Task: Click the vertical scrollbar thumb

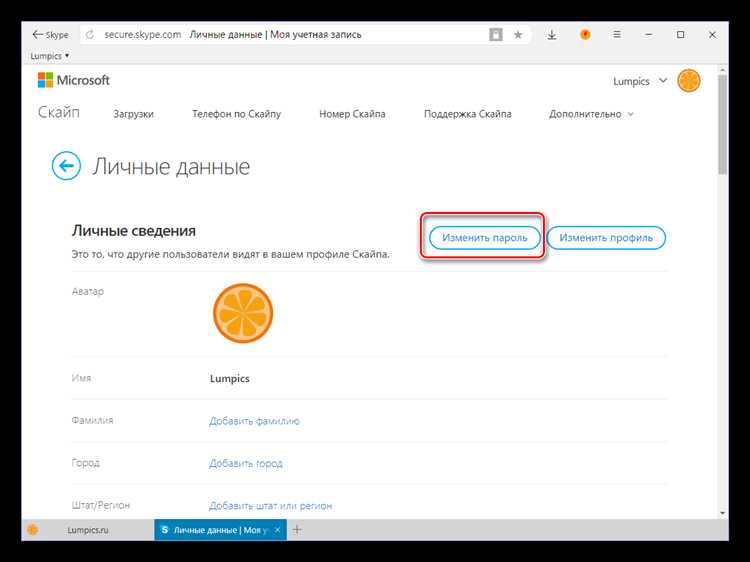Action: click(x=722, y=124)
